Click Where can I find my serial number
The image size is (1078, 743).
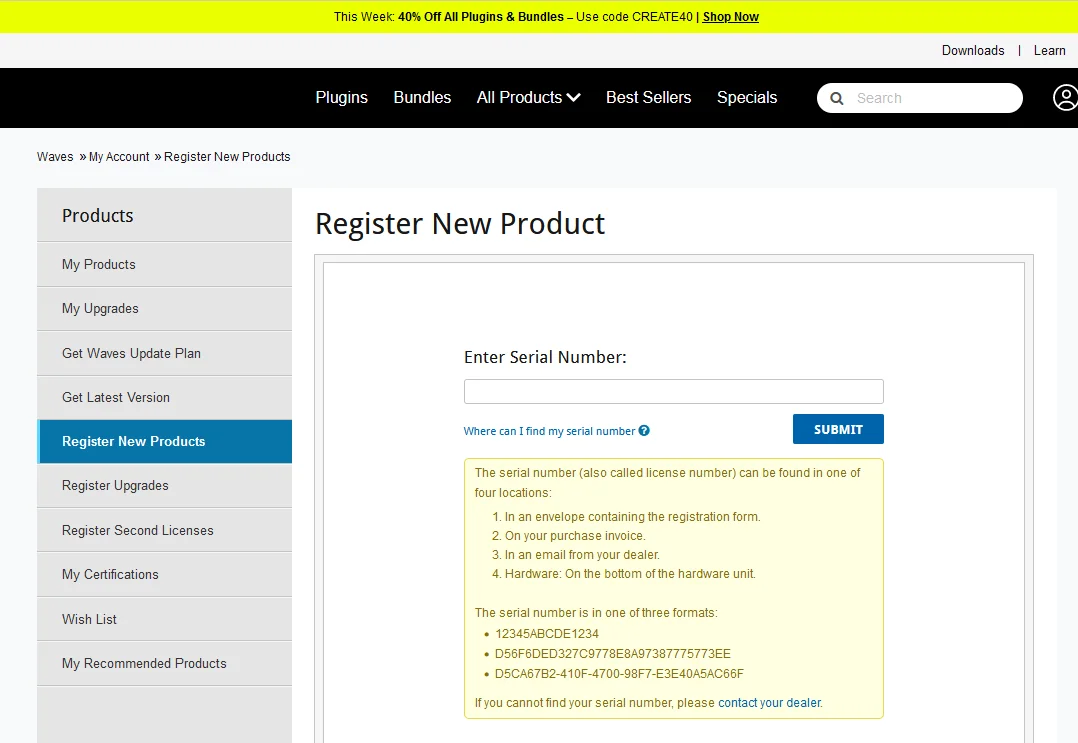[x=549, y=431]
